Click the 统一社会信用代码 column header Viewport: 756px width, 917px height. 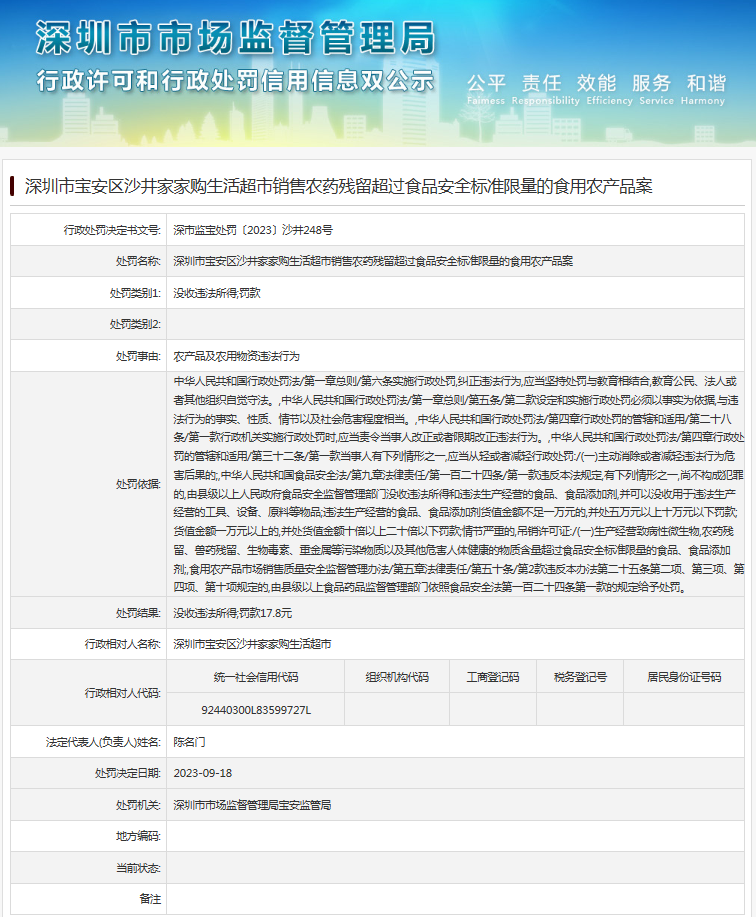pyautogui.click(x=256, y=677)
